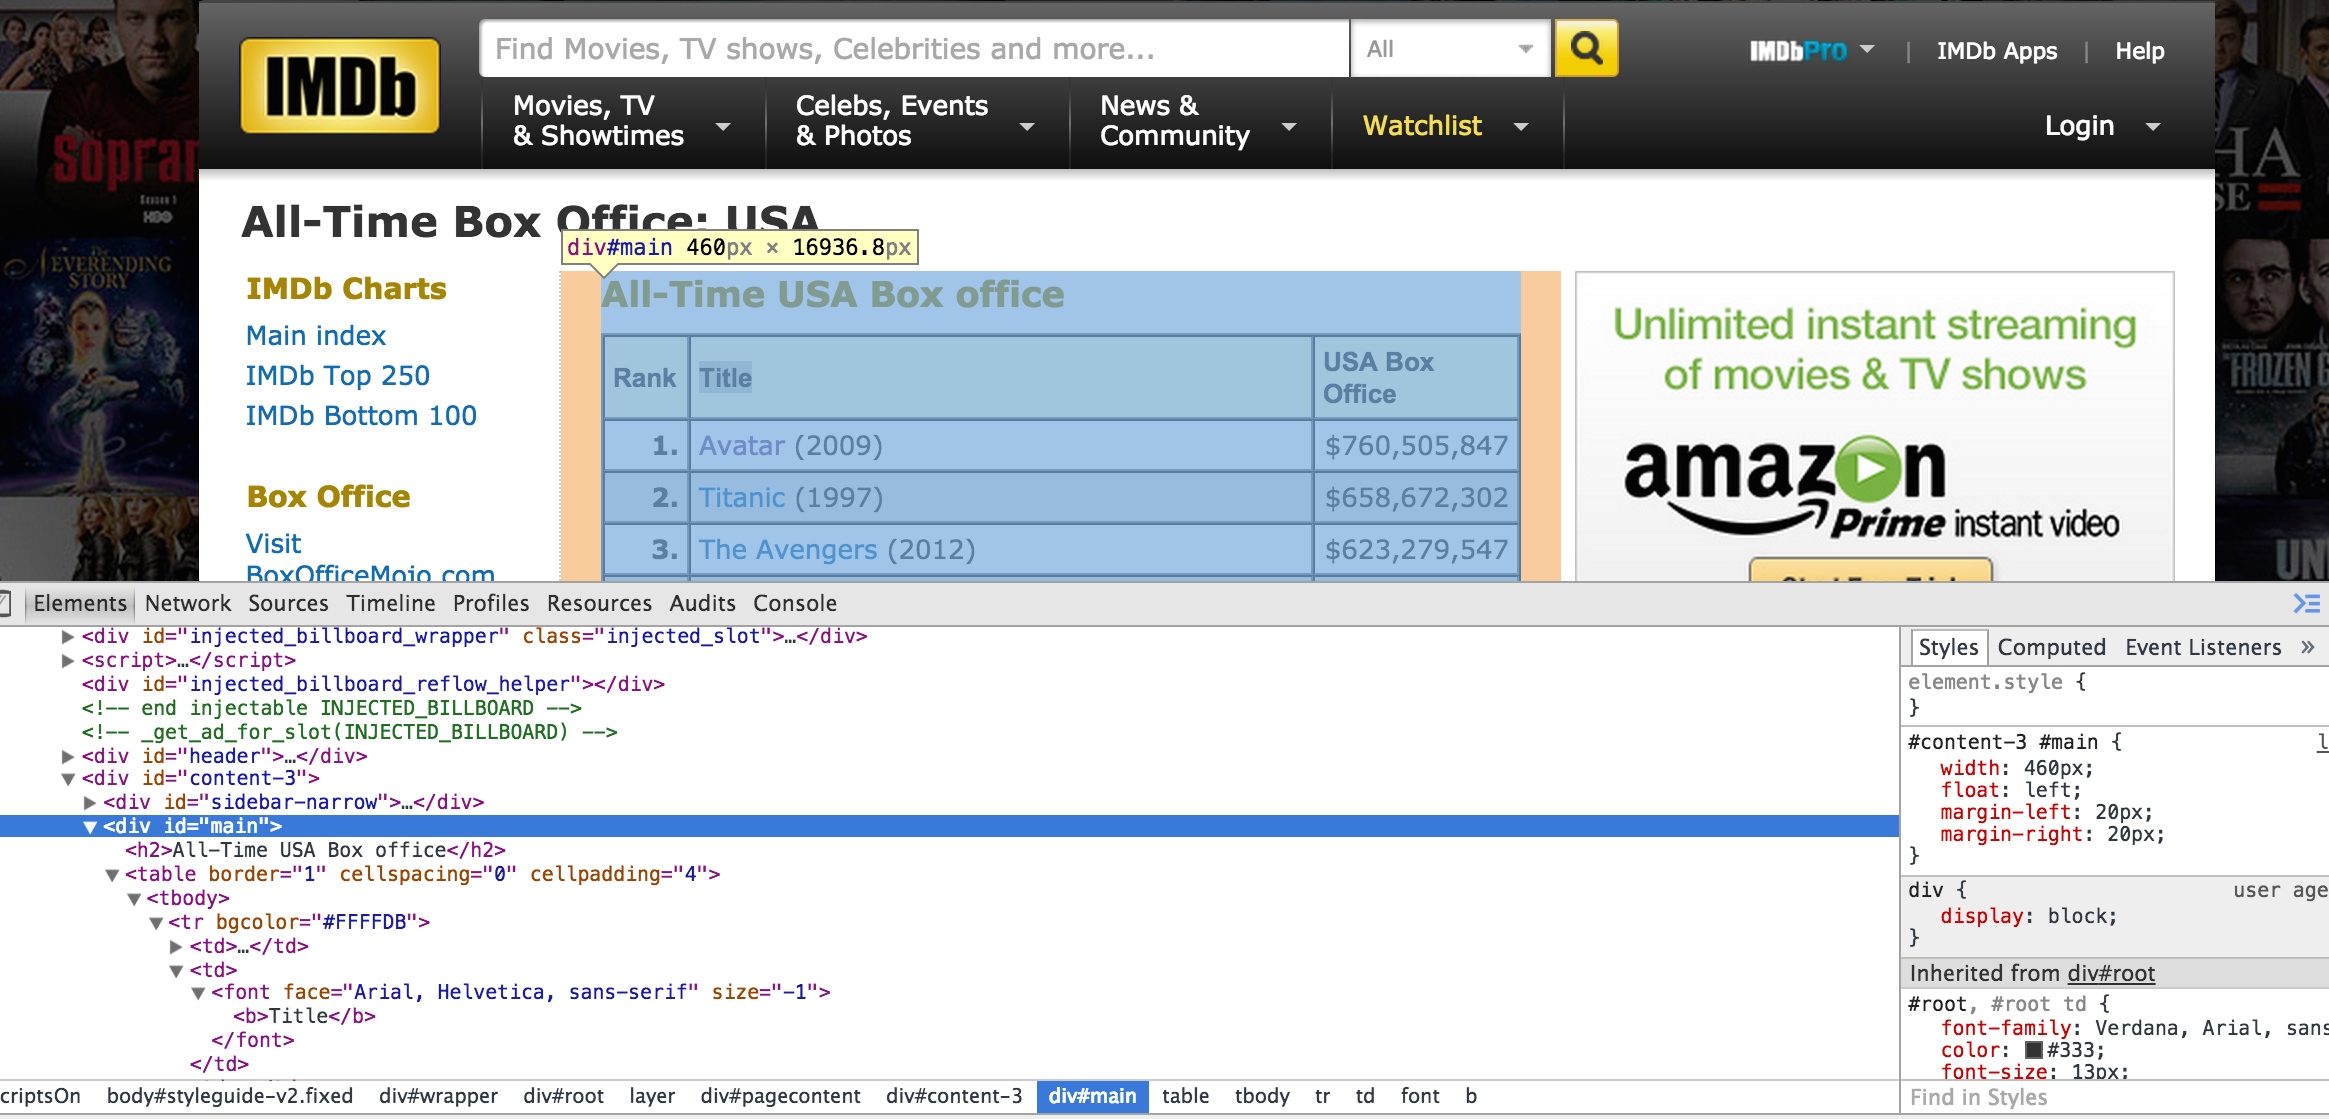
Task: Click the #333 color swatch
Action: point(2033,1050)
